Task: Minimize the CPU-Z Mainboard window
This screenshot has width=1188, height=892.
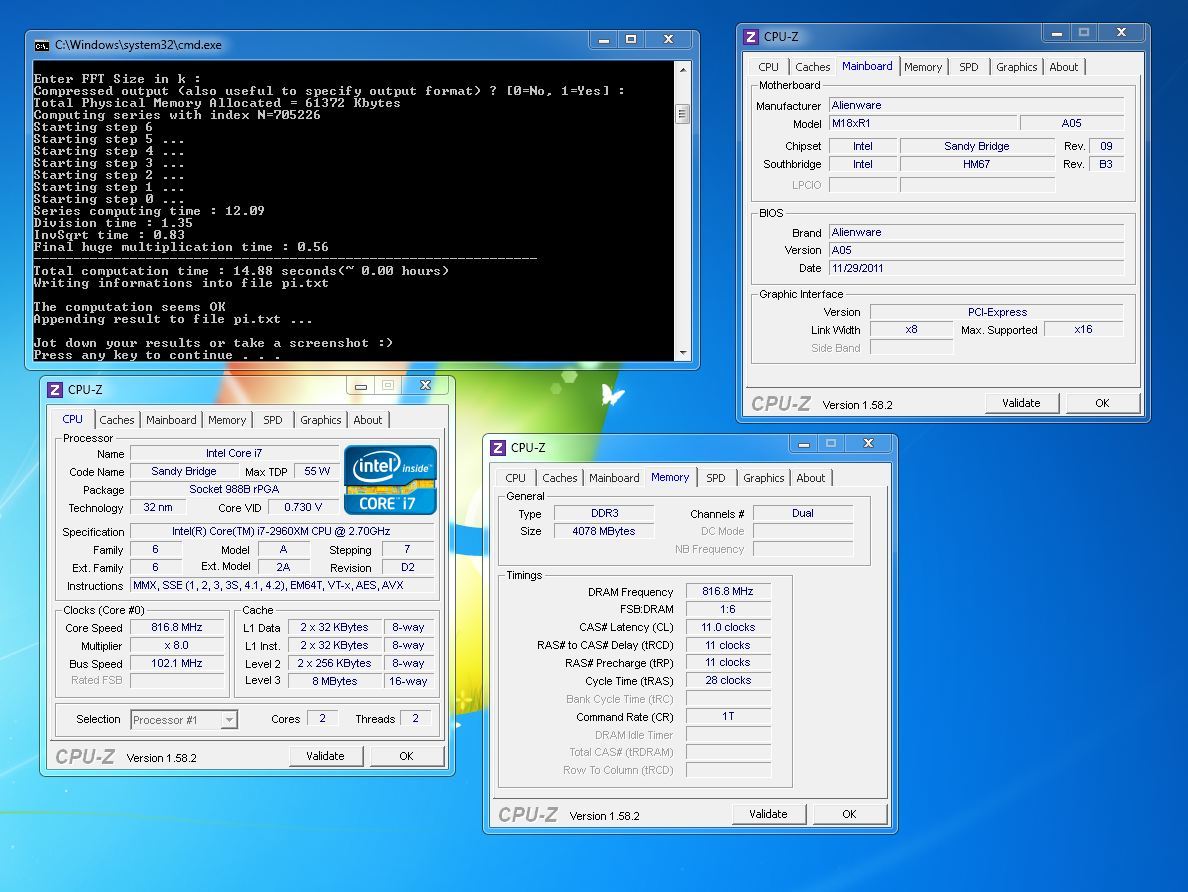Action: pyautogui.click(x=1056, y=33)
